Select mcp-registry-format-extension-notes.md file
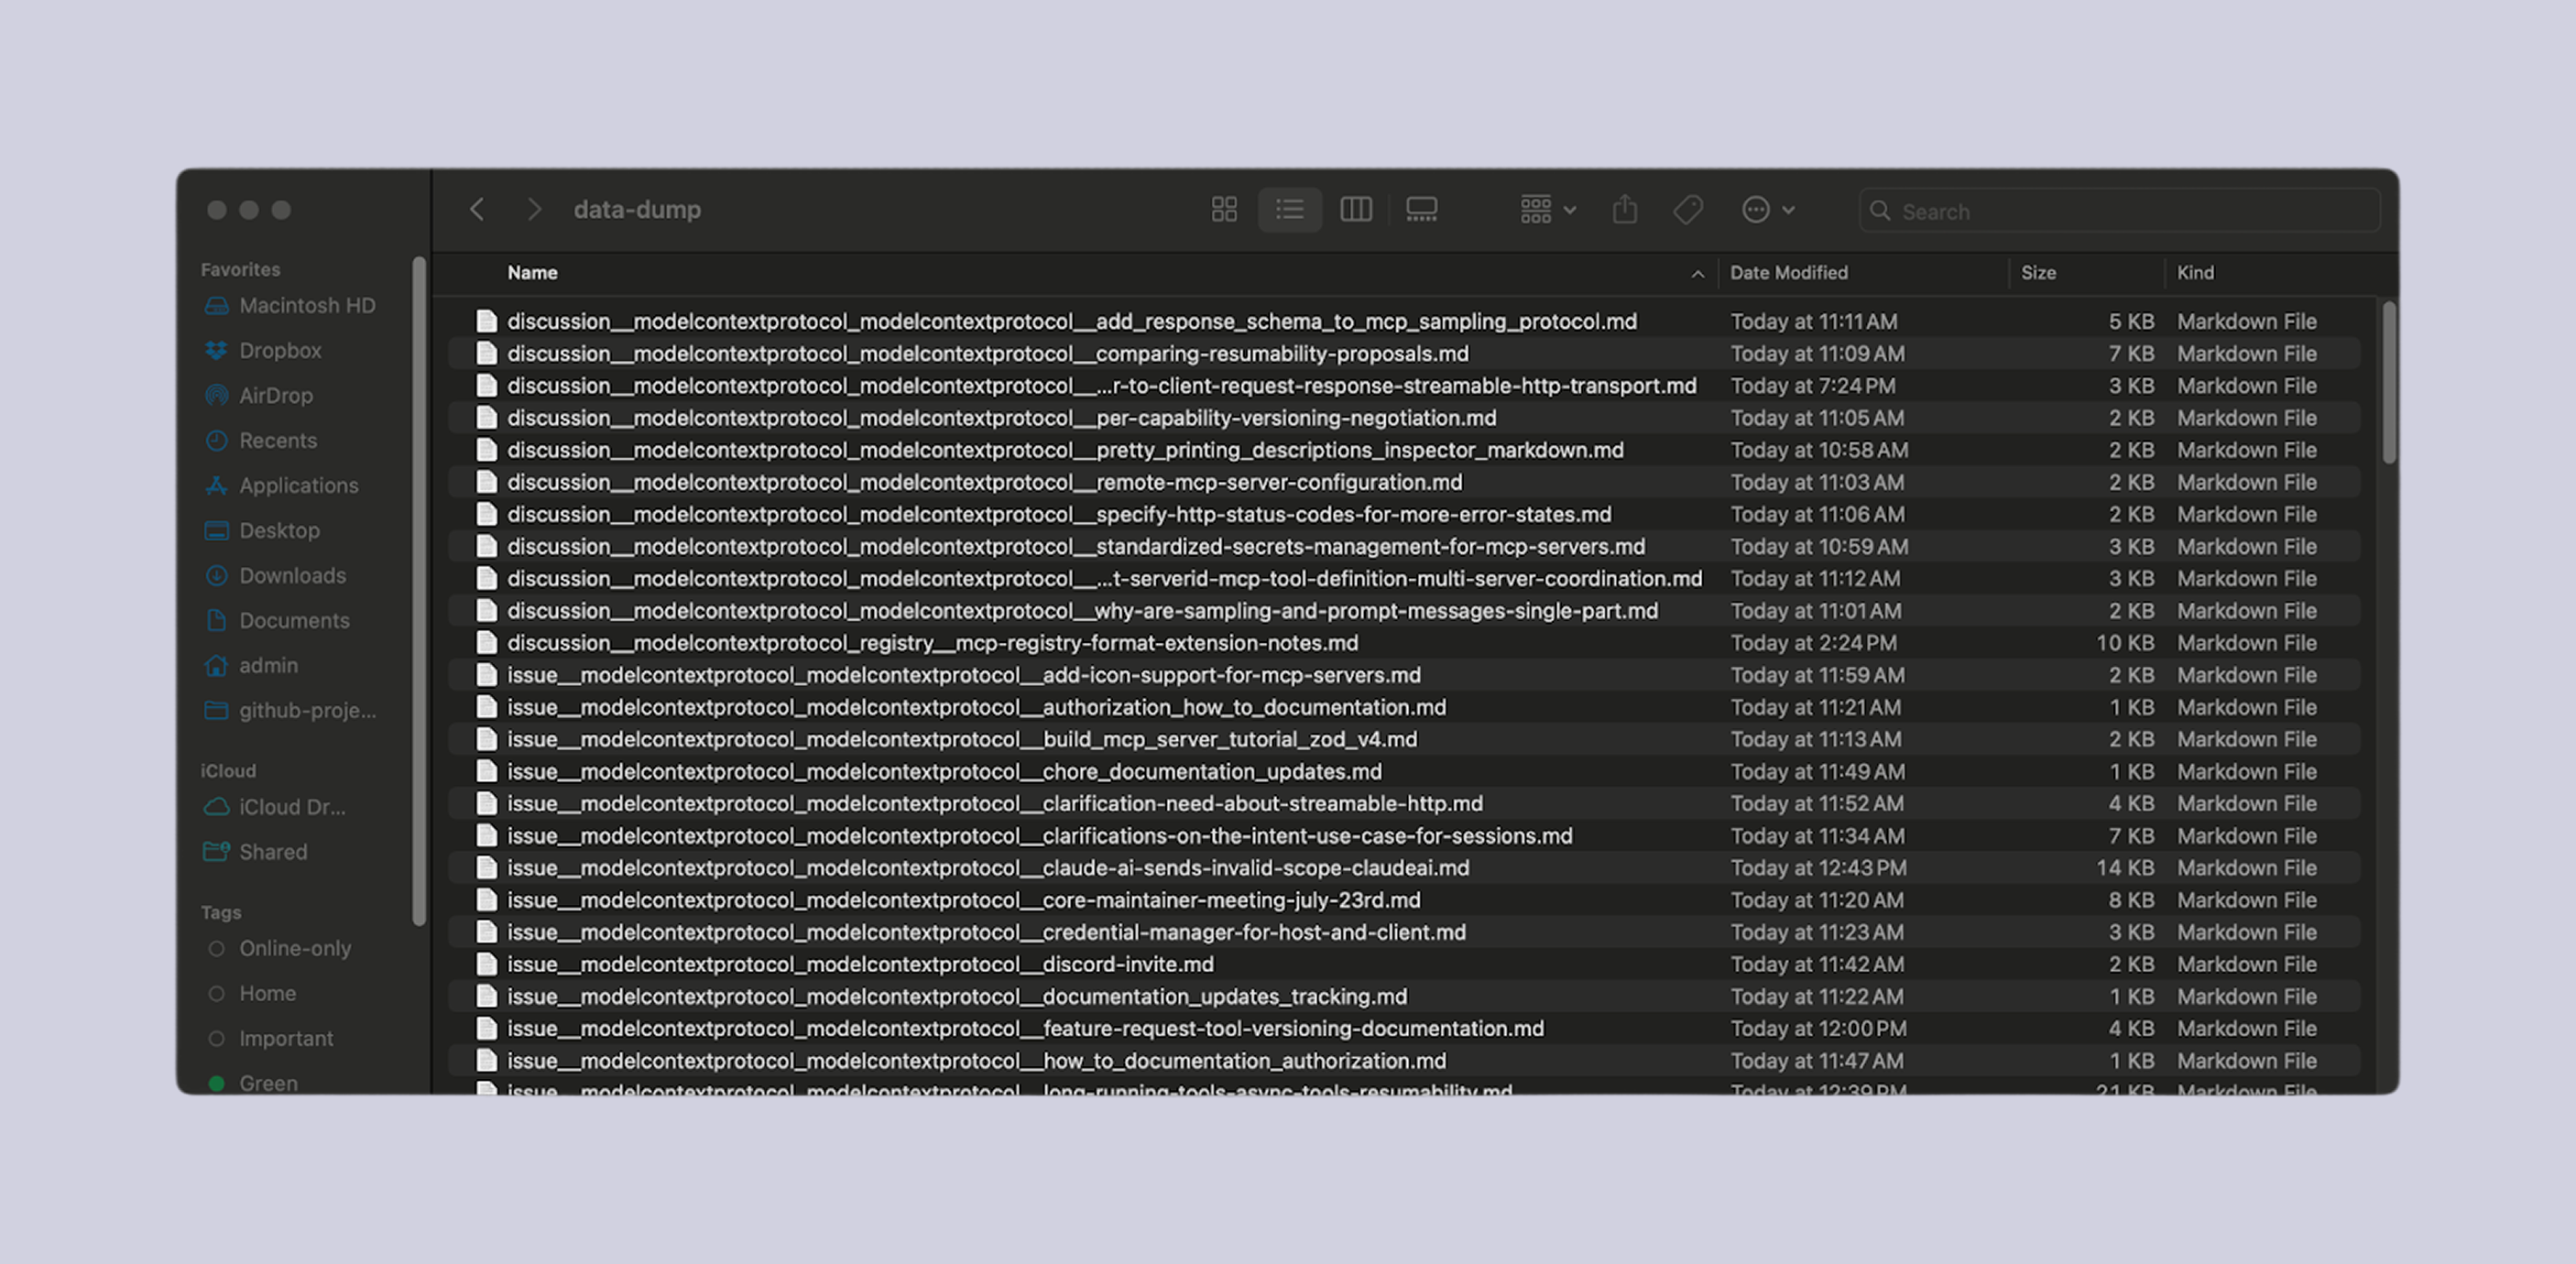The width and height of the screenshot is (2576, 1264). pyautogui.click(x=1405, y=643)
